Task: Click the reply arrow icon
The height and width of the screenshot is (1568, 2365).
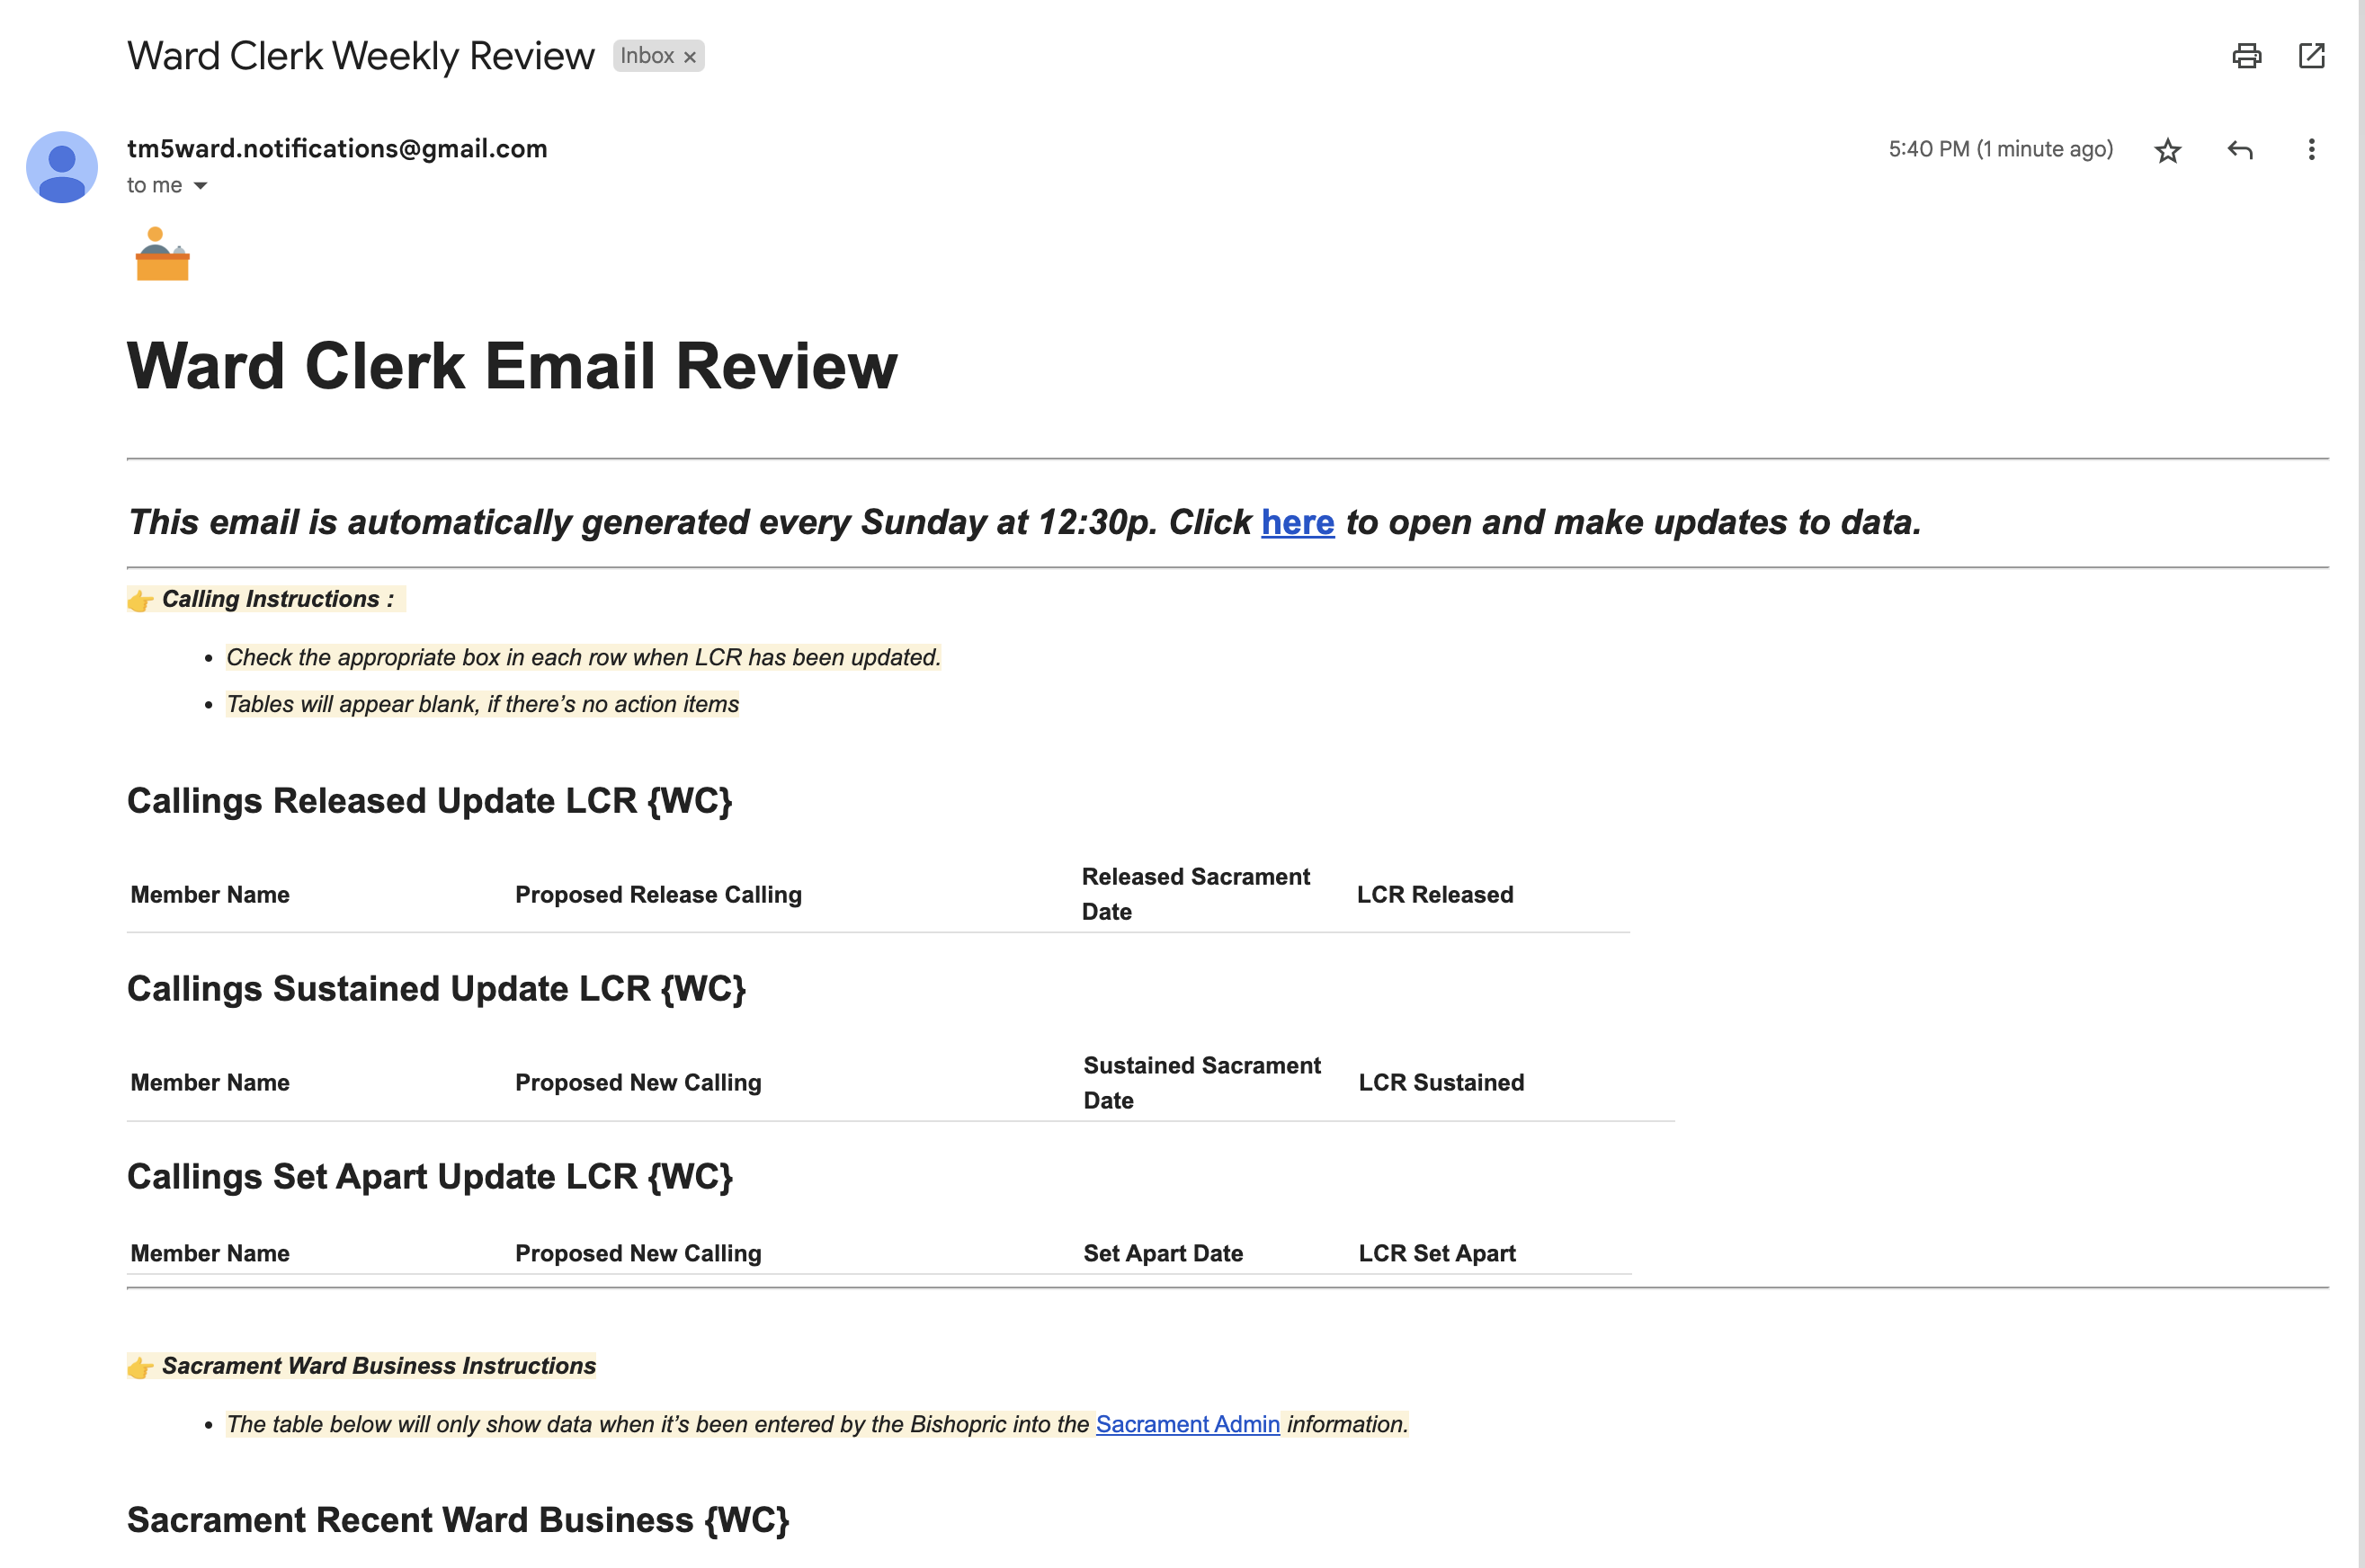Action: pos(2240,150)
